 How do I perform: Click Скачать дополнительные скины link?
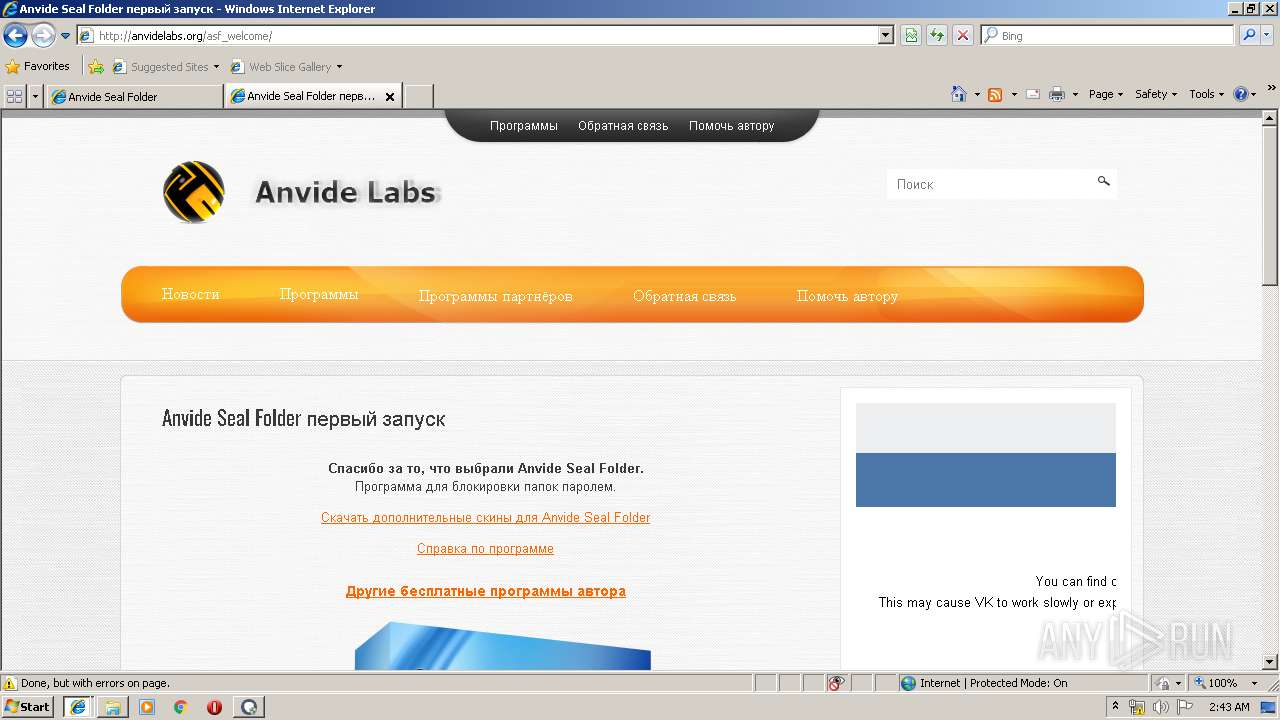pyautogui.click(x=485, y=518)
